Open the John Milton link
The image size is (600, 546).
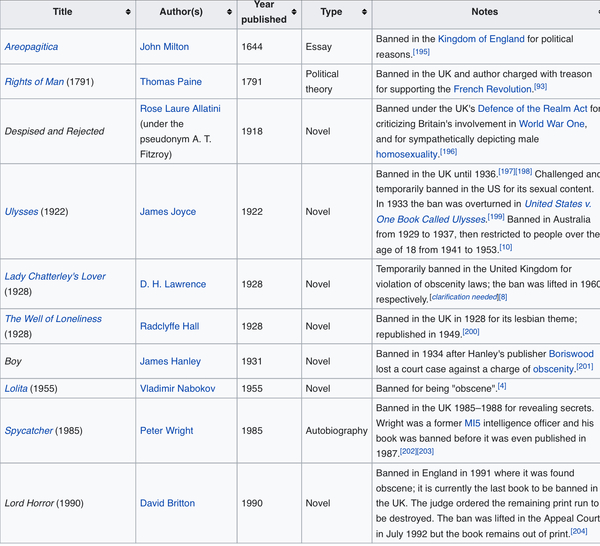point(164,47)
